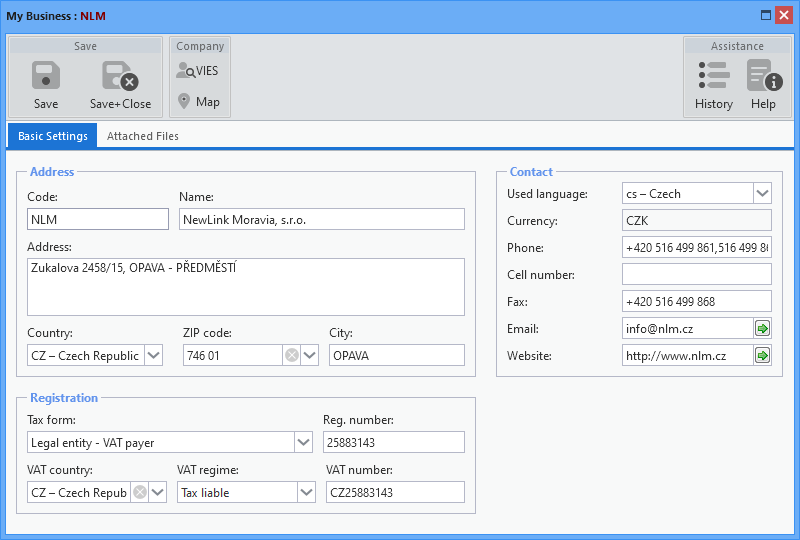Click the Address text area
The image size is (800, 540).
click(x=246, y=287)
